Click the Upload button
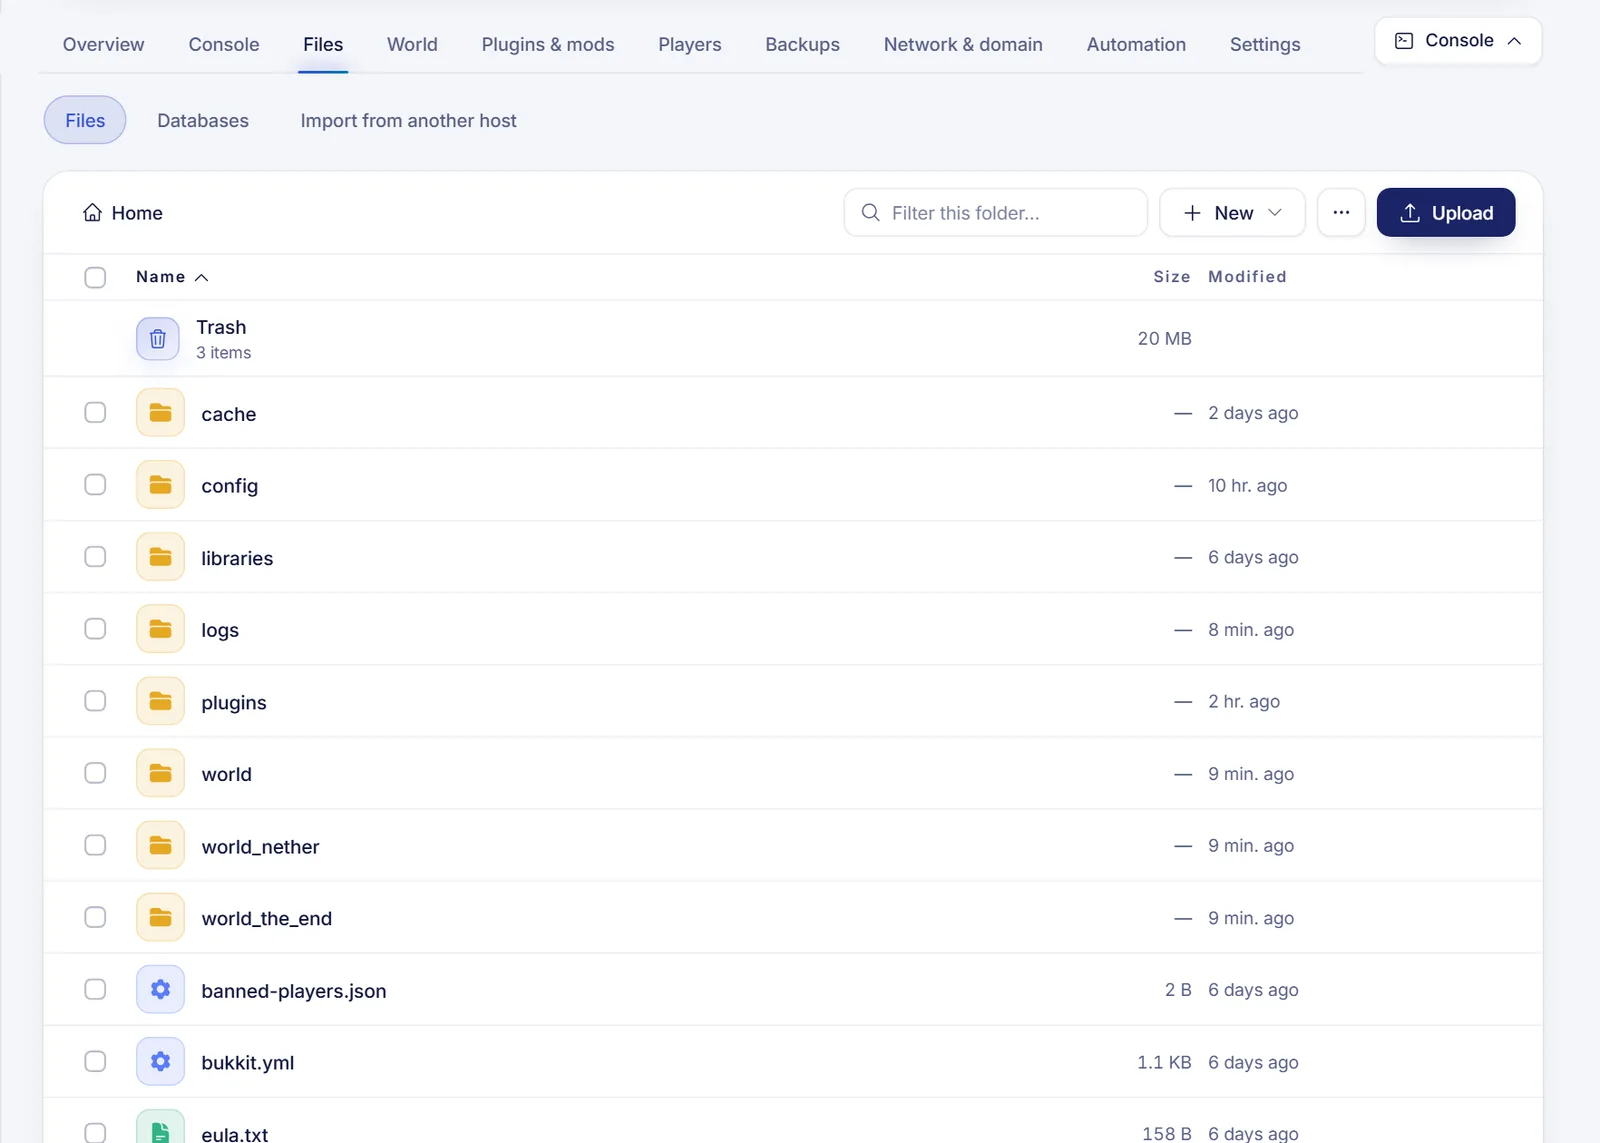Image resolution: width=1600 pixels, height=1143 pixels. pos(1446,212)
